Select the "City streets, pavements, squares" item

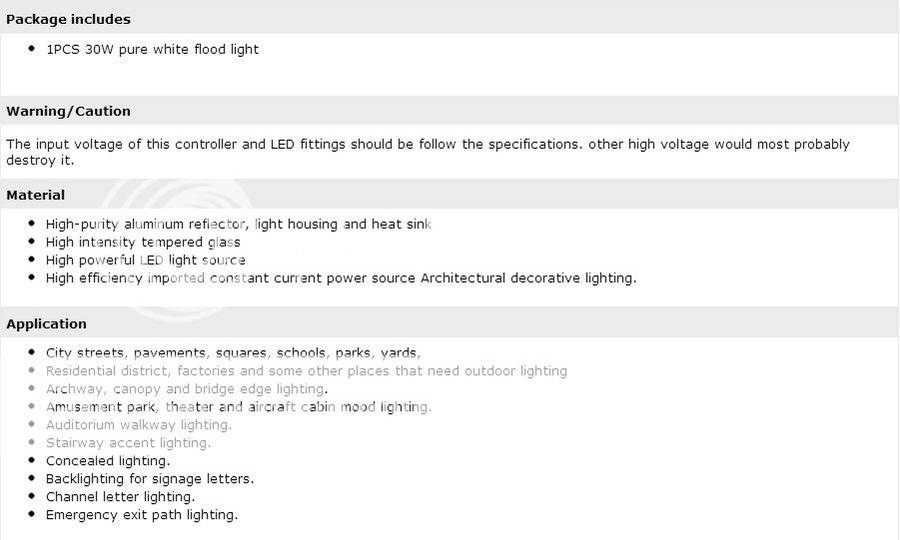(x=233, y=353)
